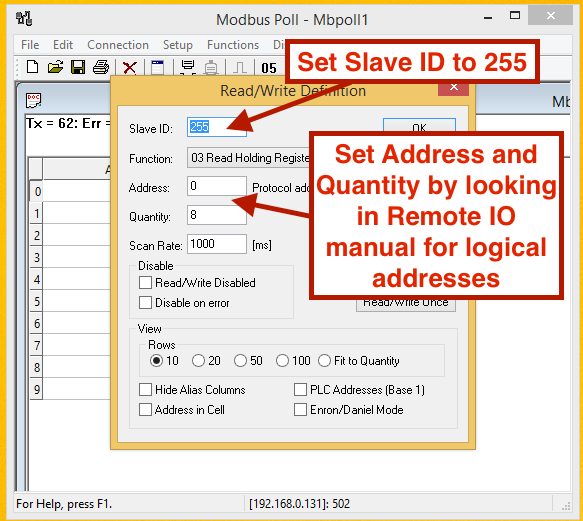
Task: Open the Connection menu
Action: [118, 45]
